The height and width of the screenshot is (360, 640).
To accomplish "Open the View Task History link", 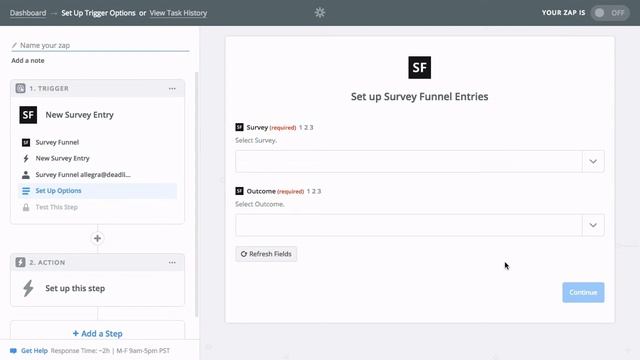I will click(x=178, y=13).
